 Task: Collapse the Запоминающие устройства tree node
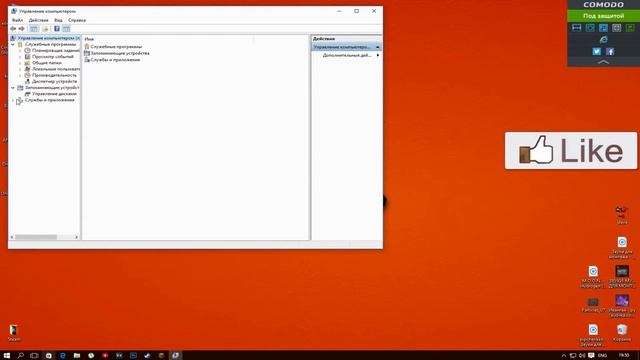point(13,88)
